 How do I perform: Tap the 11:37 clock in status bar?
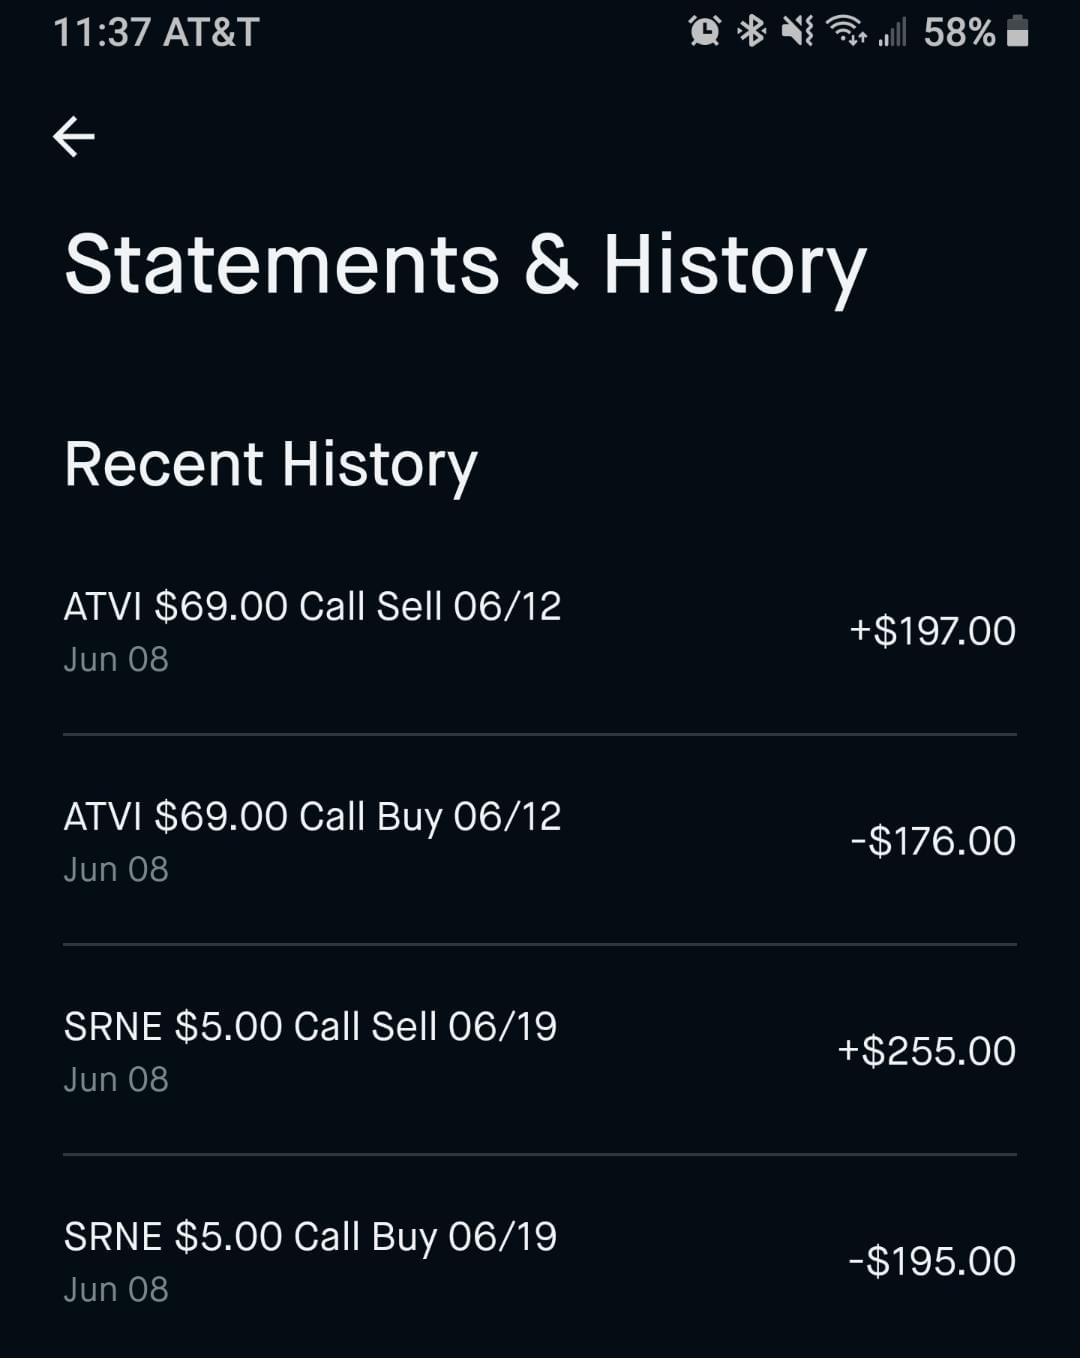[x=101, y=32]
